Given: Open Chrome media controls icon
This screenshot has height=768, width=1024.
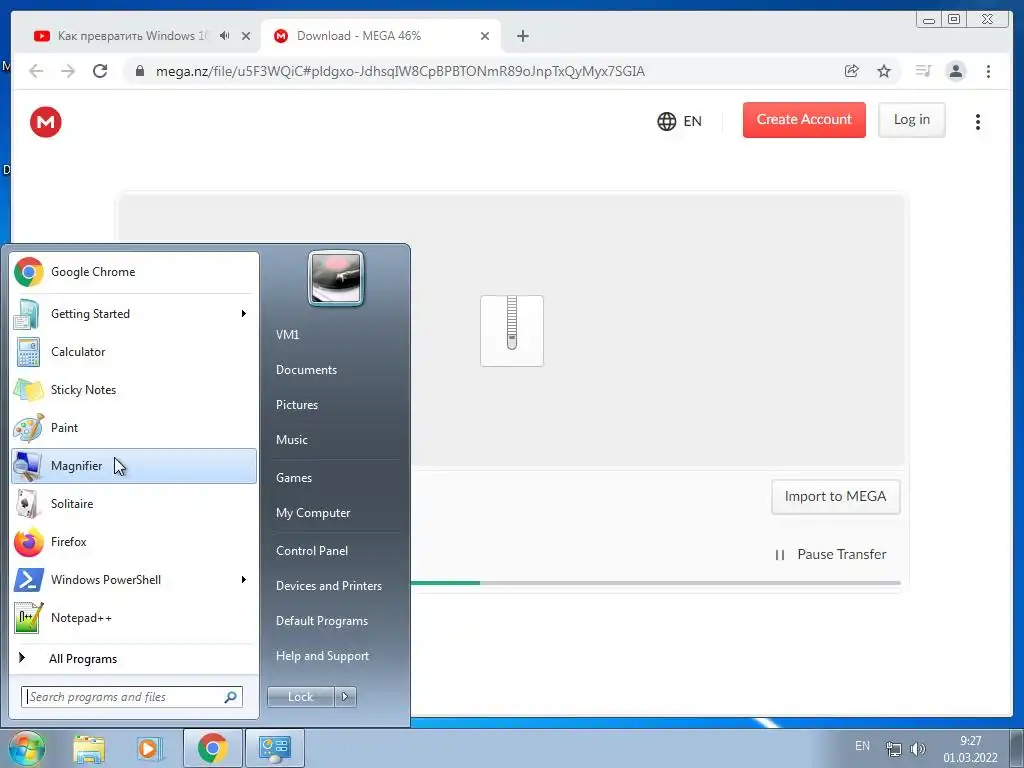Looking at the screenshot, I should pyautogui.click(x=923, y=71).
